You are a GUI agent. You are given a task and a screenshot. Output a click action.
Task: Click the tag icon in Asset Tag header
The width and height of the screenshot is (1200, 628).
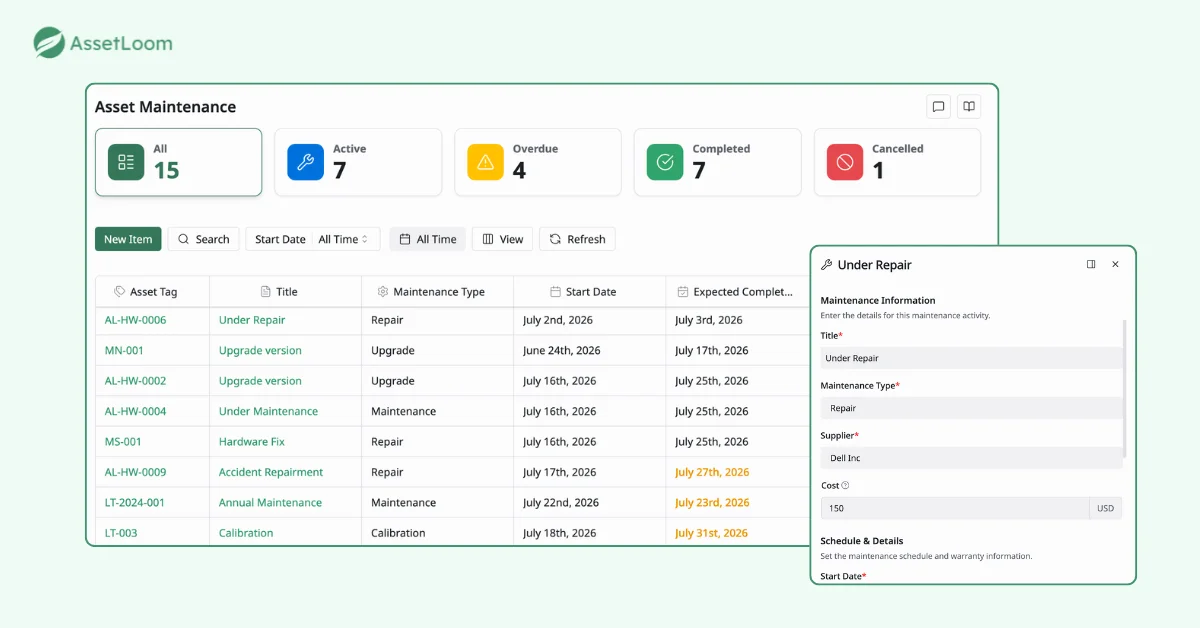click(120, 292)
